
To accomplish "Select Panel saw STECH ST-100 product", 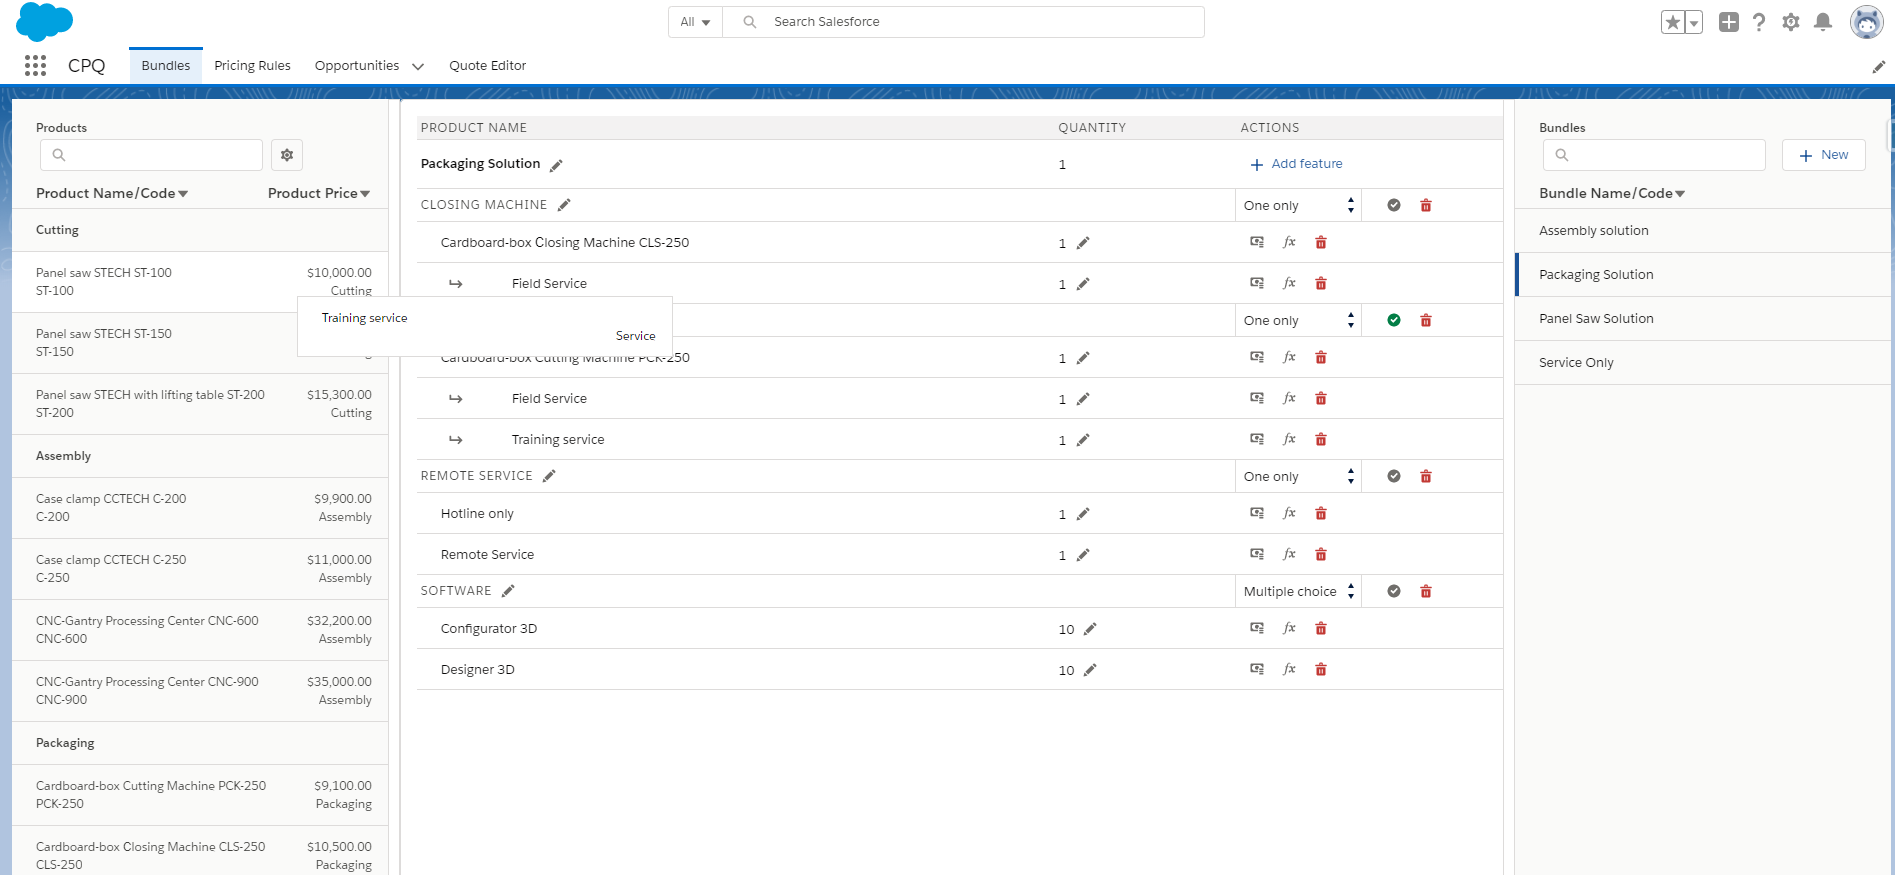I will click(x=200, y=282).
